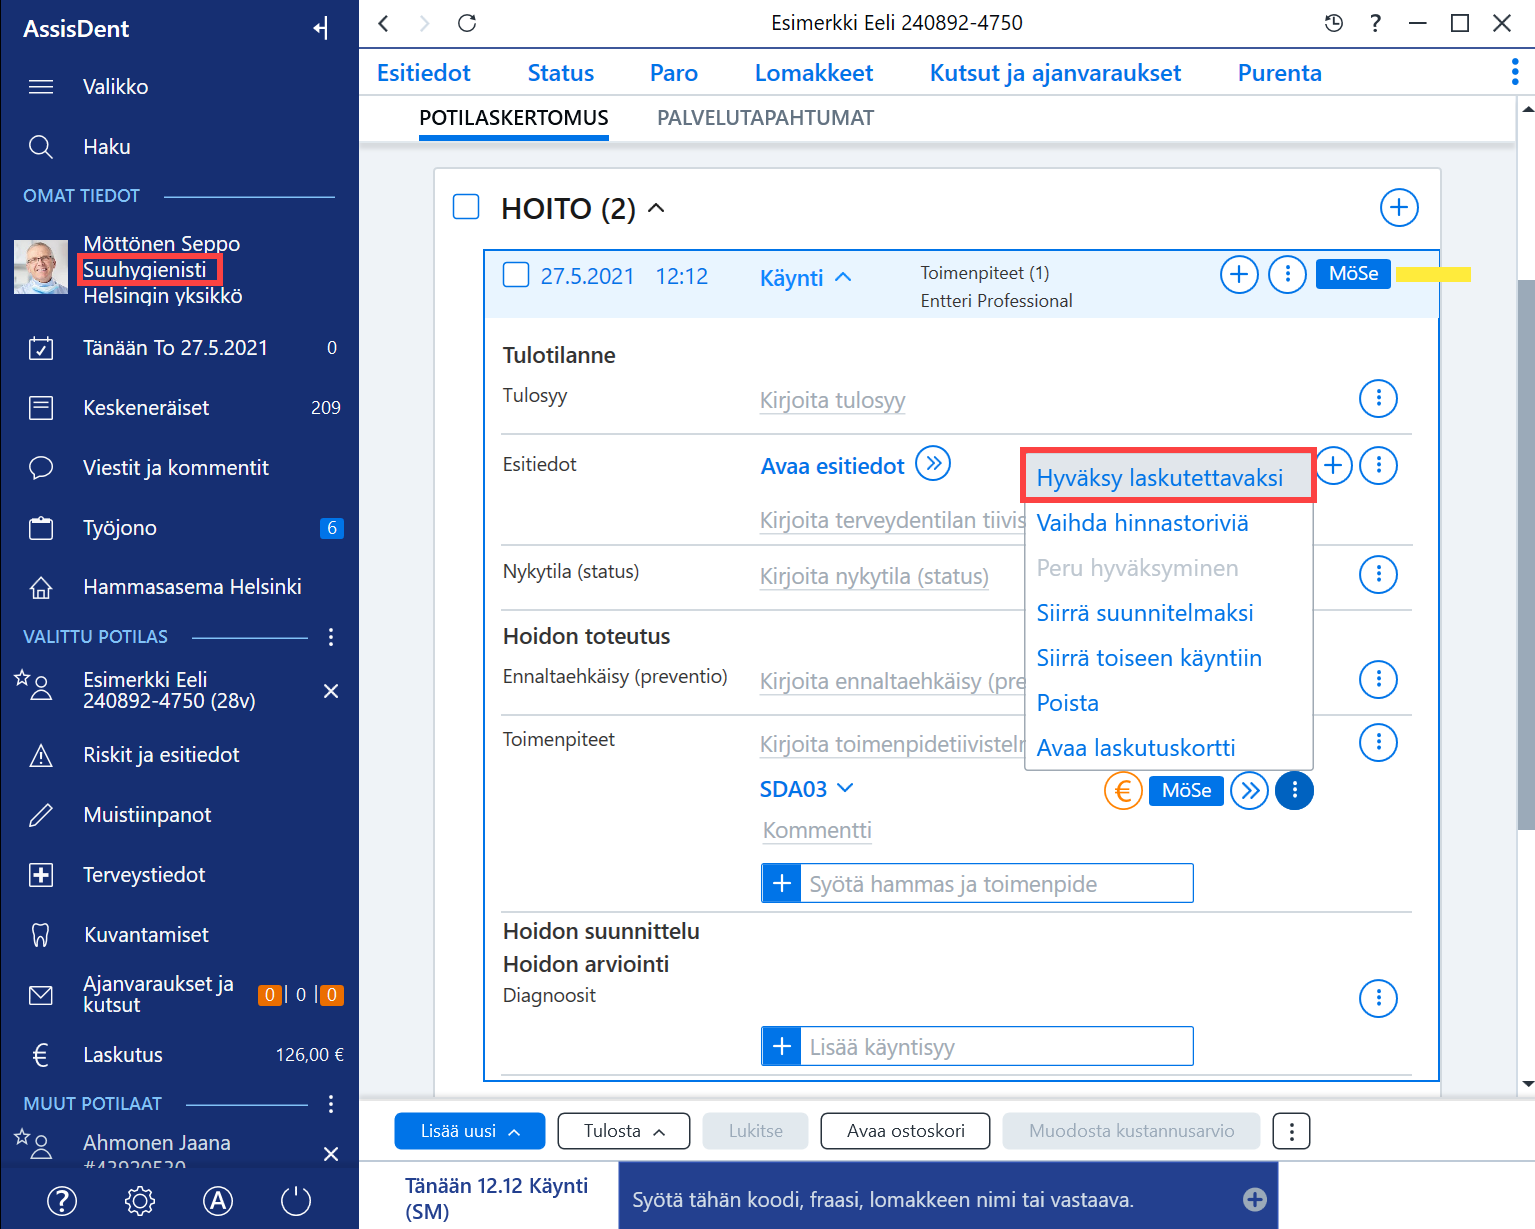
Task: Open the history clock icon in title bar
Action: pyautogui.click(x=1334, y=23)
